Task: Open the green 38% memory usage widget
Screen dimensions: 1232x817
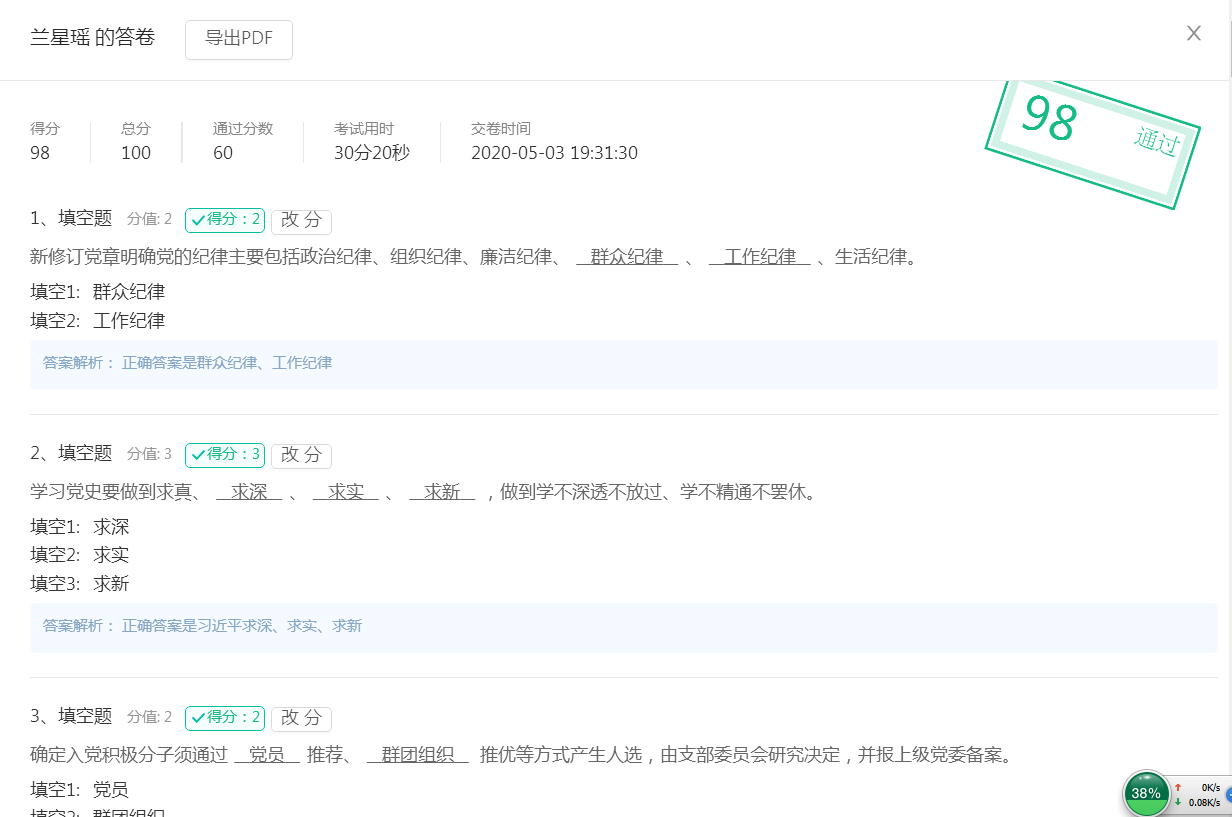Action: (1146, 793)
